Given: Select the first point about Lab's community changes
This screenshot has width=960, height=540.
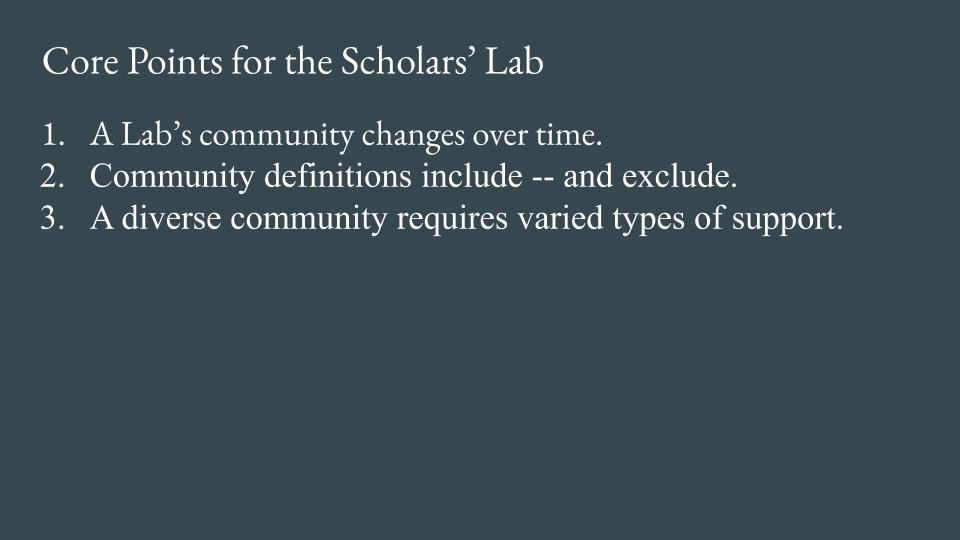Looking at the screenshot, I should click(345, 134).
